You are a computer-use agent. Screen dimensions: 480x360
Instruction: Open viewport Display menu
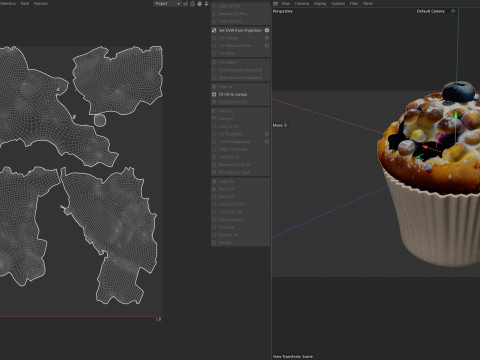click(x=320, y=4)
